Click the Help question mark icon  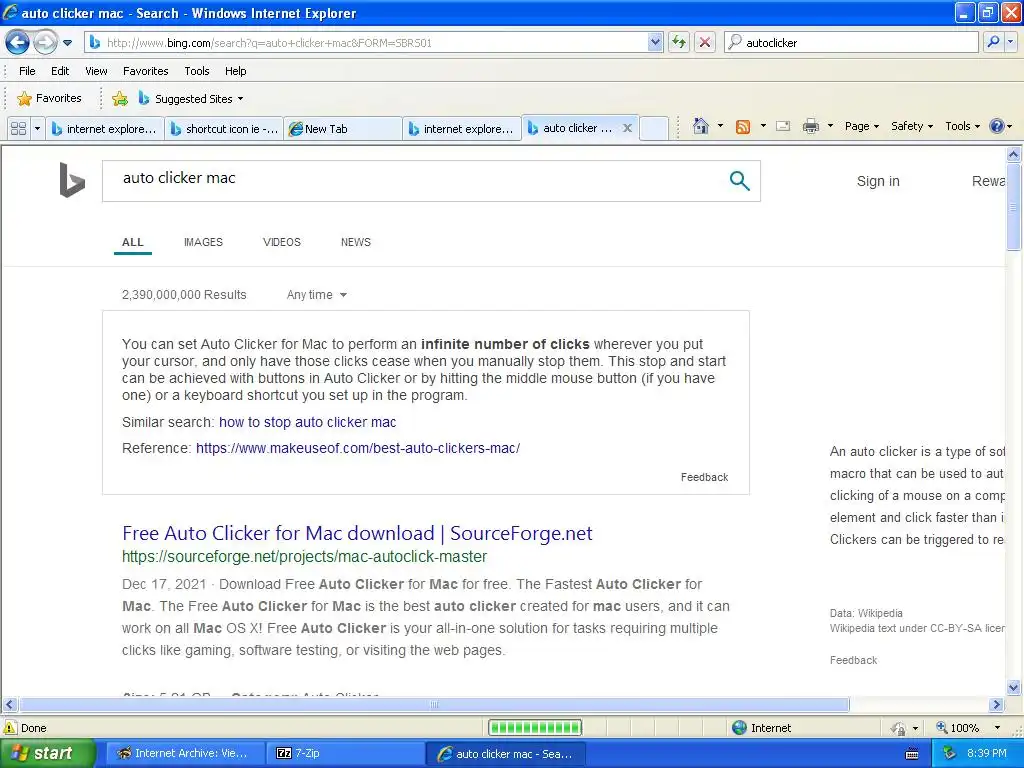click(997, 126)
